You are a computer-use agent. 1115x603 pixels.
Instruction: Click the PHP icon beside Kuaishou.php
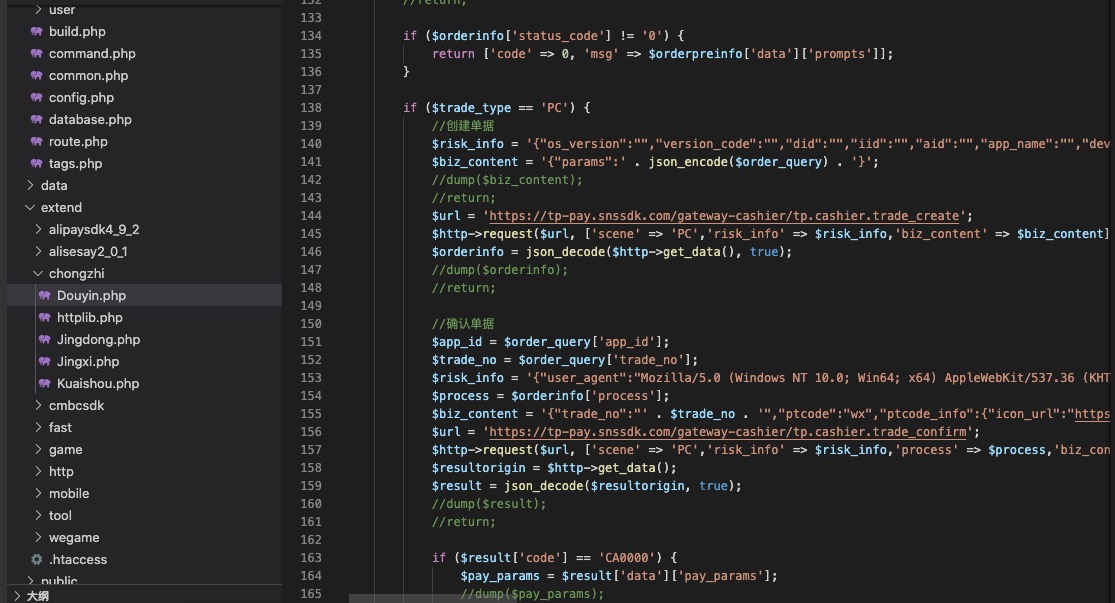tap(45, 384)
